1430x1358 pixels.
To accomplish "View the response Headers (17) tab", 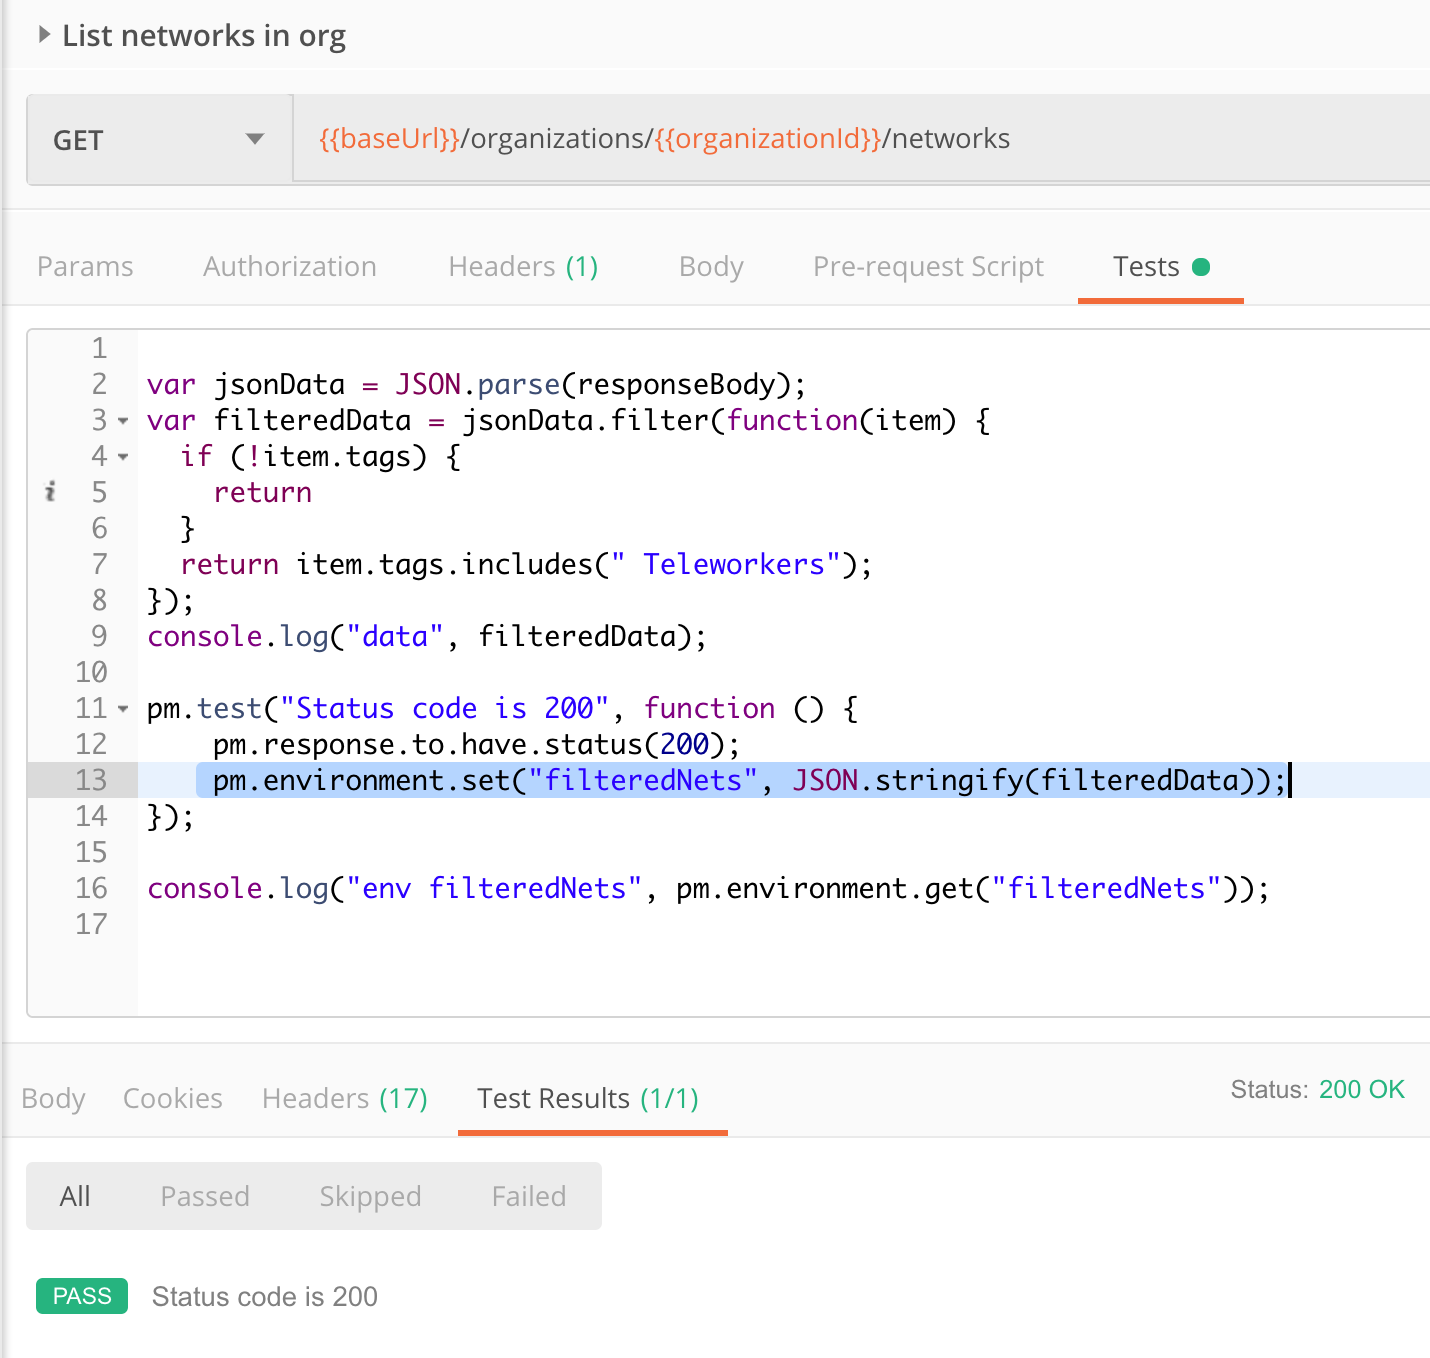I will [x=344, y=1099].
